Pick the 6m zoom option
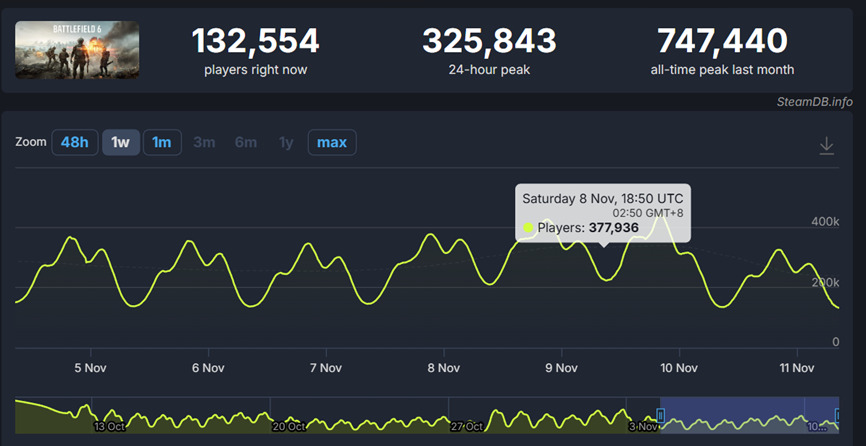 (x=246, y=142)
